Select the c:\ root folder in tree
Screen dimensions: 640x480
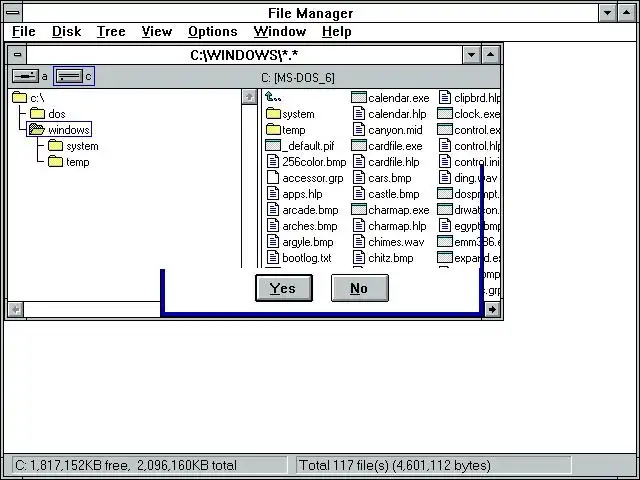pyautogui.click(x=28, y=98)
